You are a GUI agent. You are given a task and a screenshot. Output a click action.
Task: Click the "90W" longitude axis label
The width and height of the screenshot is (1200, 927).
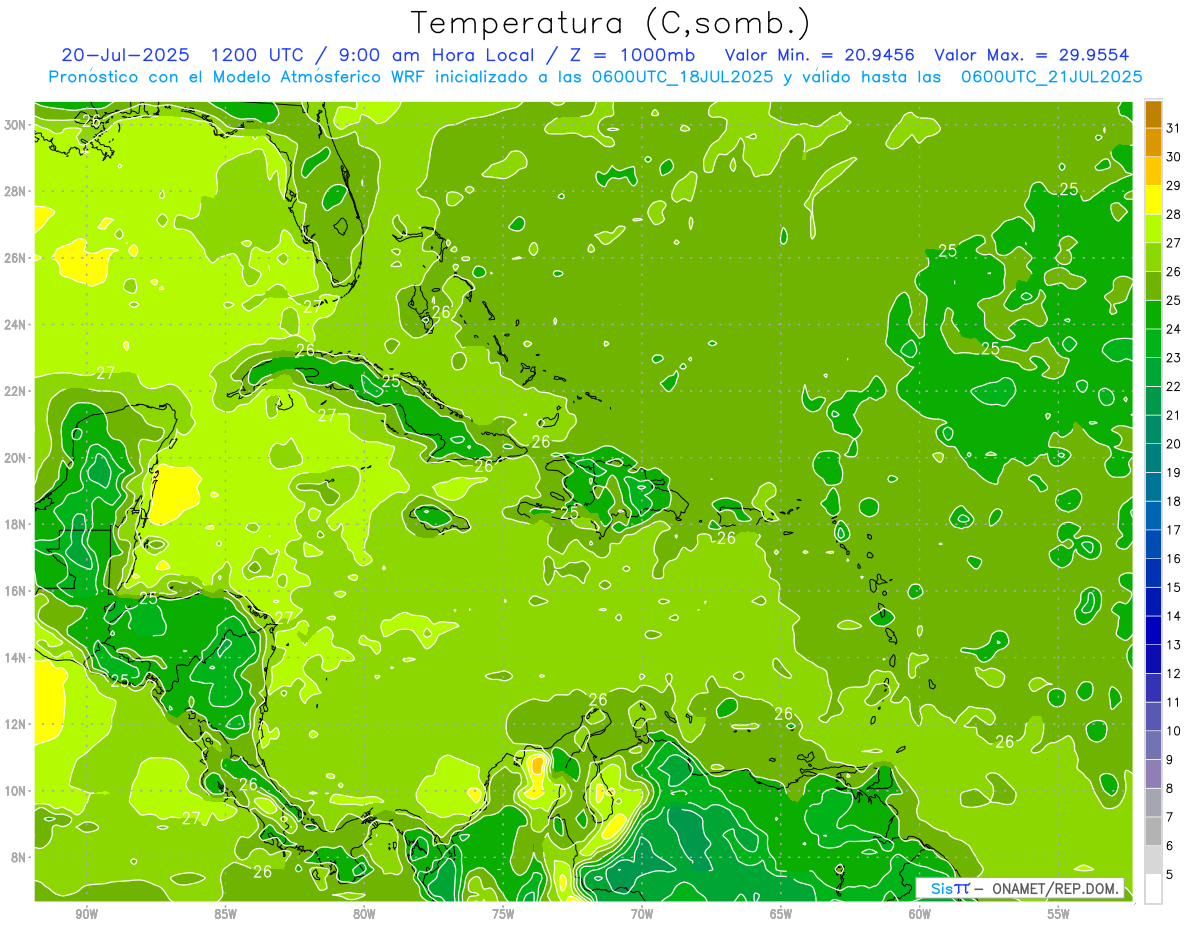[x=86, y=914]
